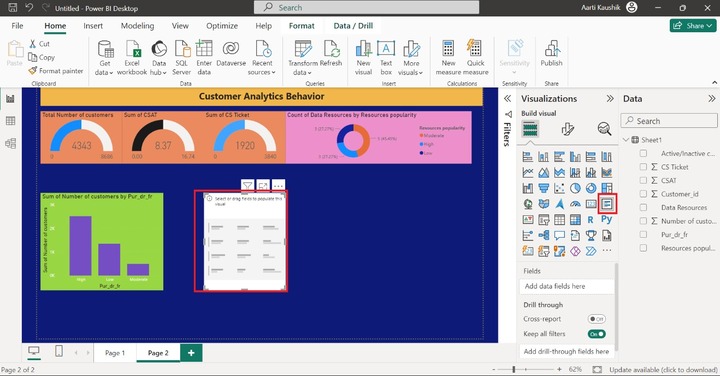This screenshot has height=376, width=720.
Task: Select the Q&A speech bubble visual
Action: click(x=559, y=236)
